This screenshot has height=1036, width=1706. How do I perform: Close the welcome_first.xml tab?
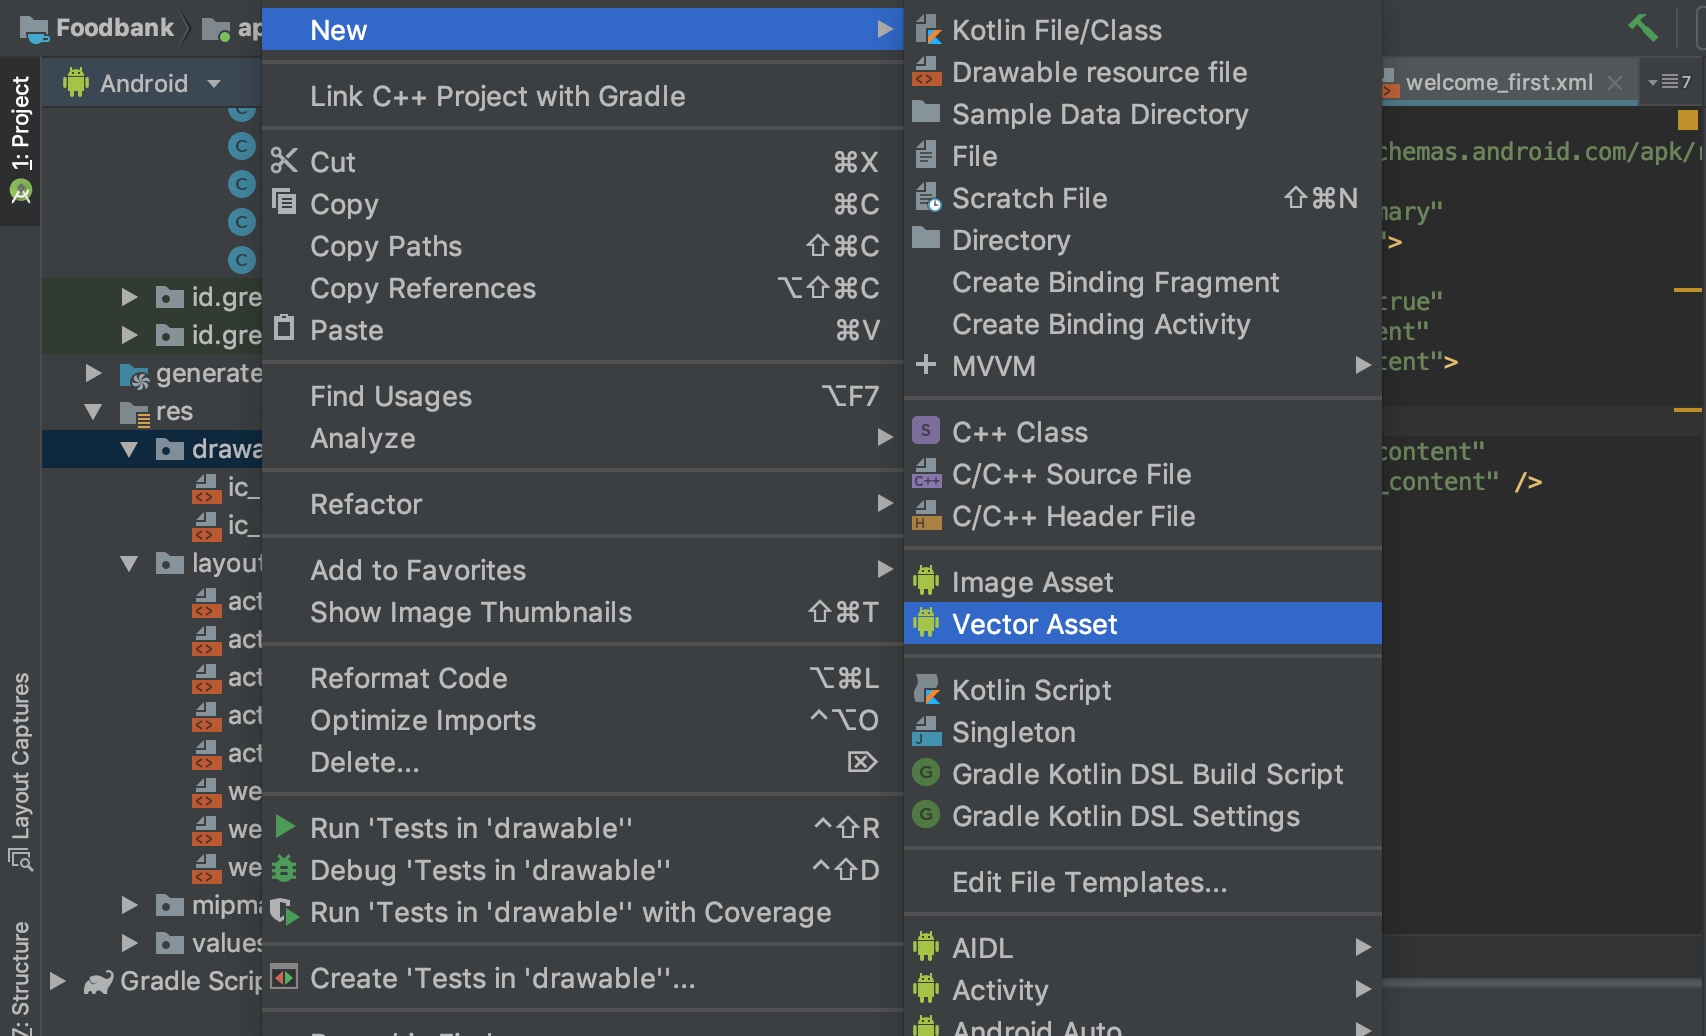click(x=1614, y=83)
